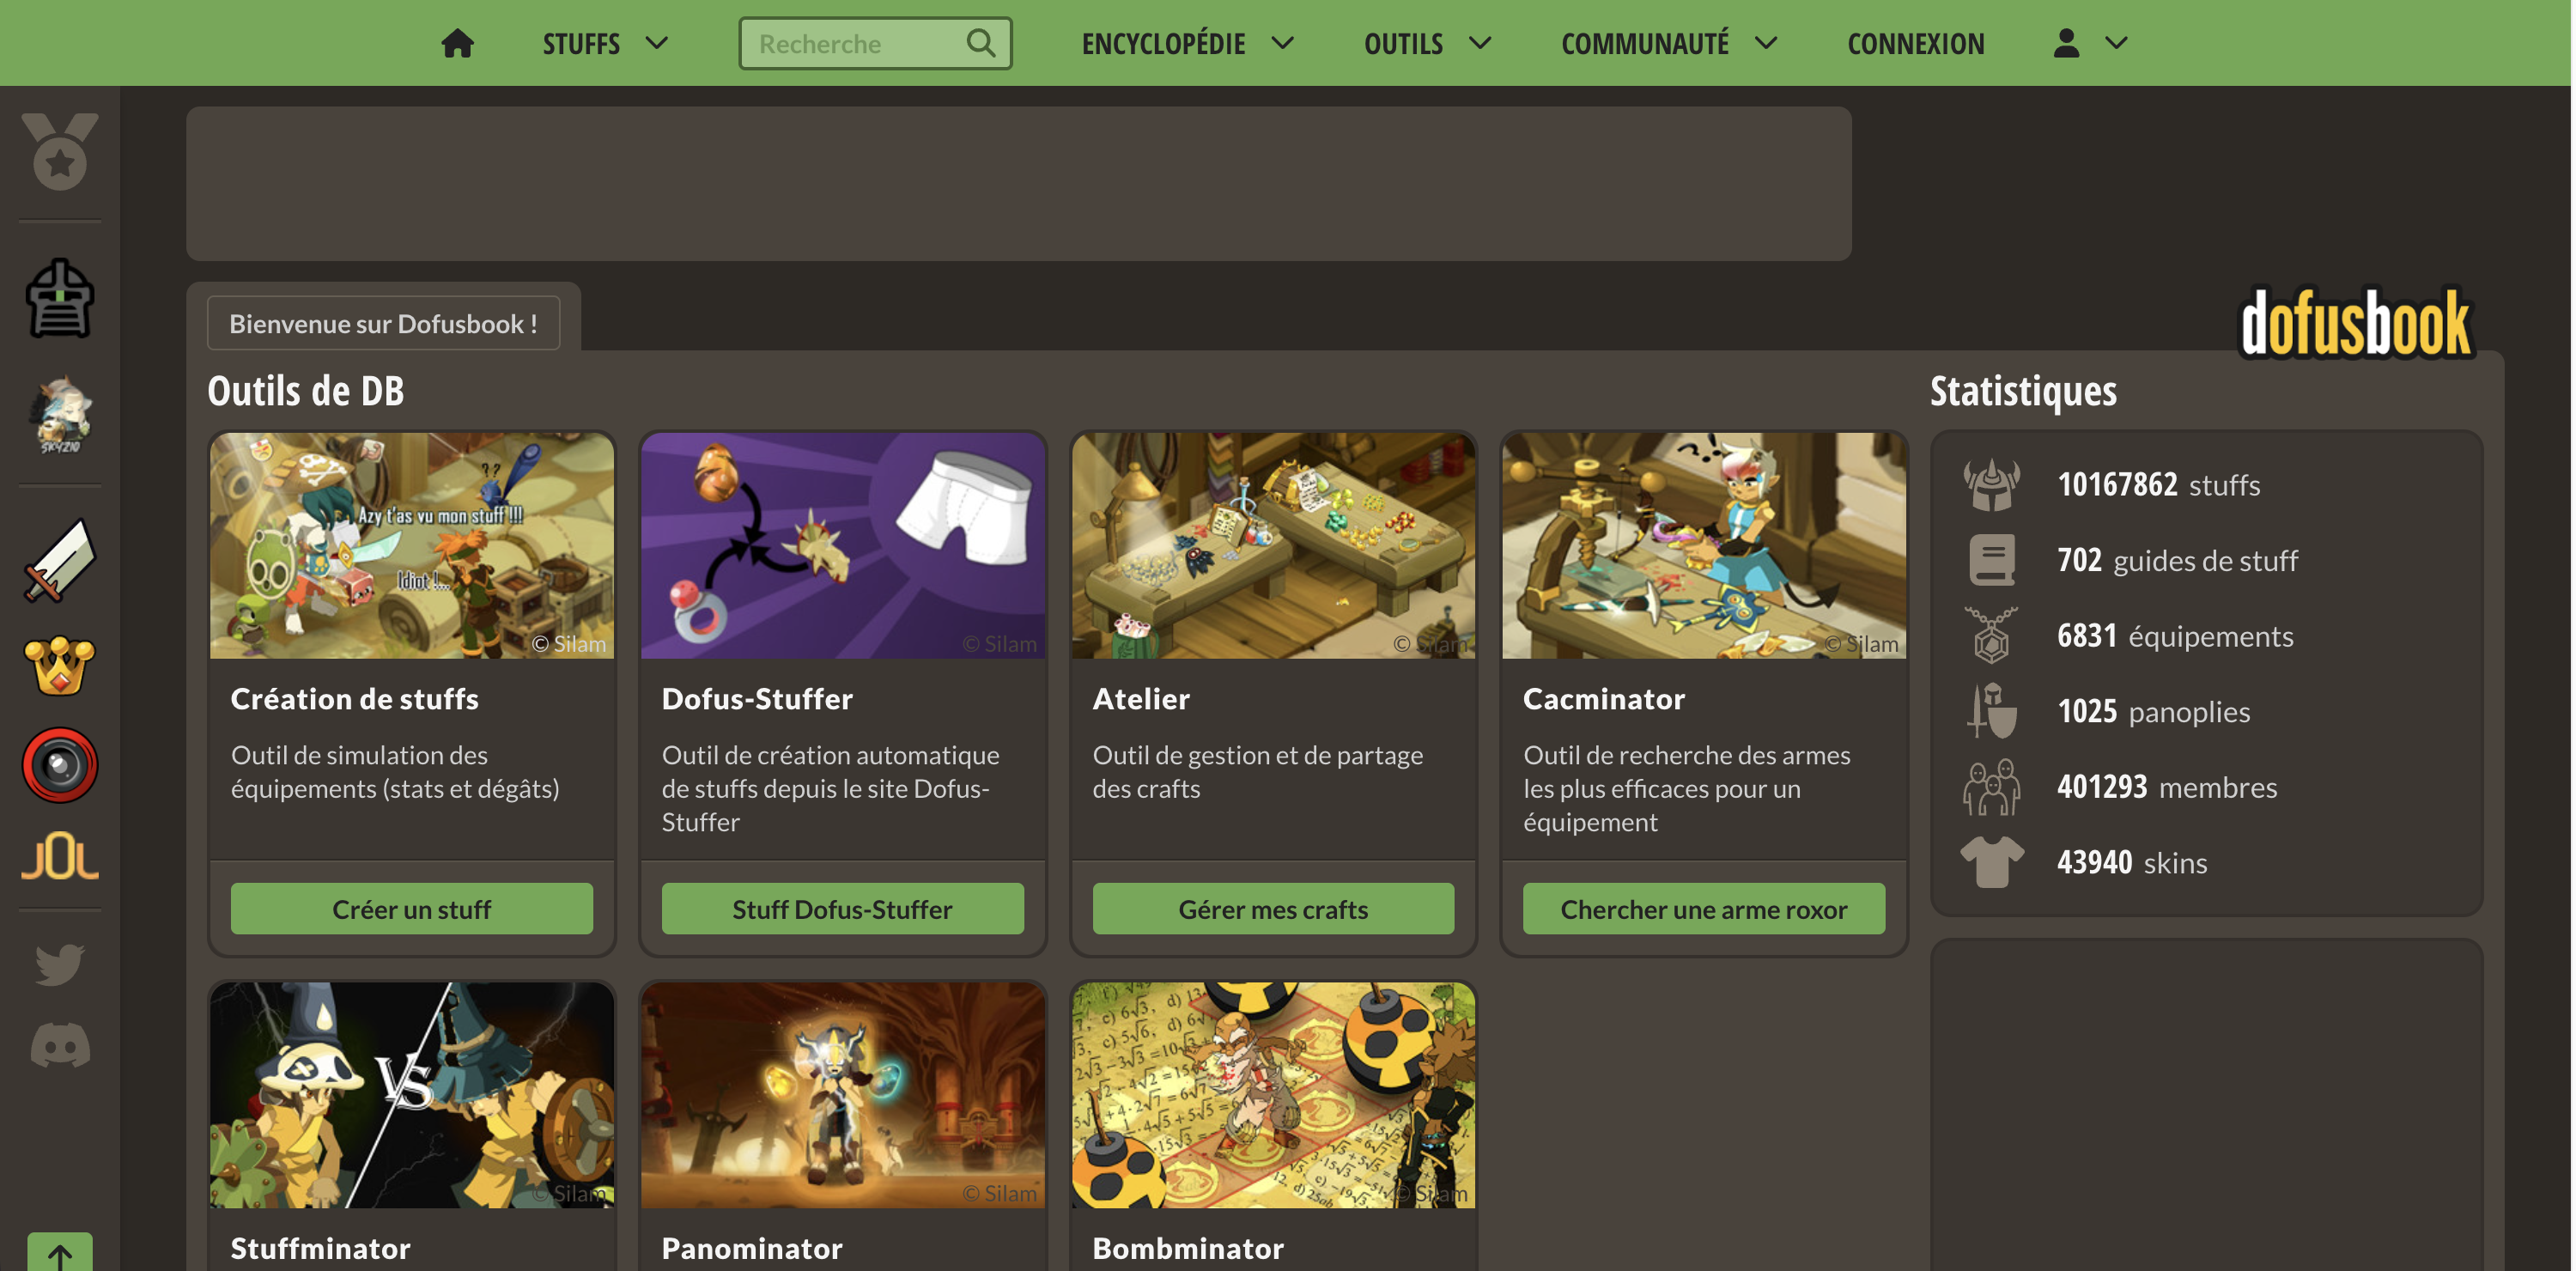Expand the STUFFS dropdown chevron
2576x1271 pixels.
(657, 43)
